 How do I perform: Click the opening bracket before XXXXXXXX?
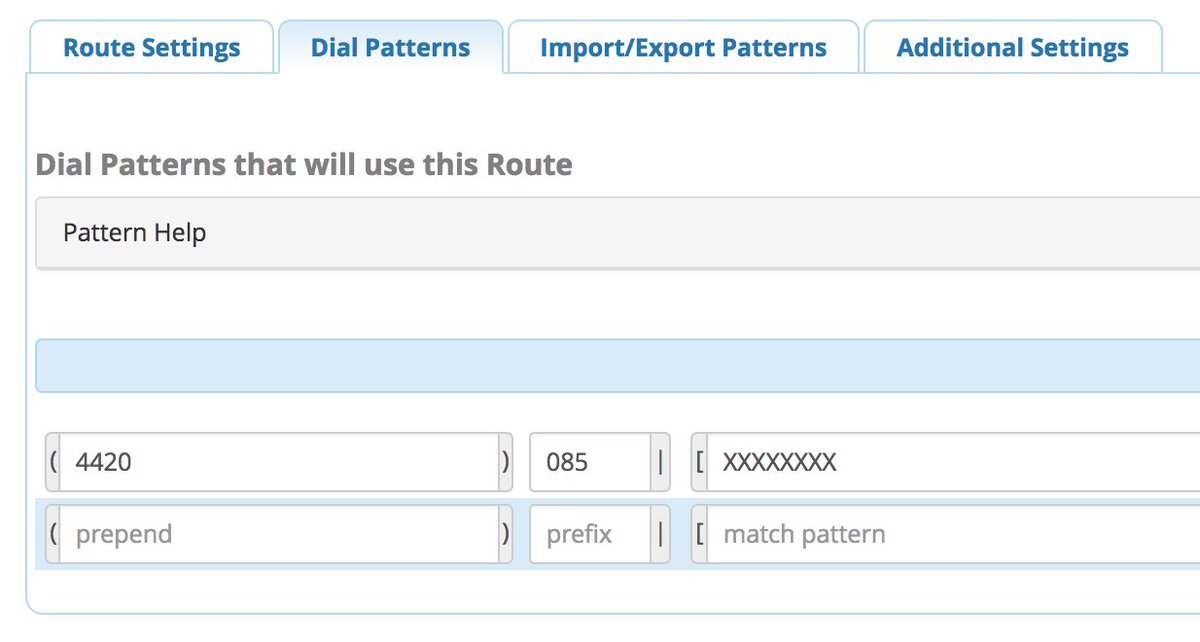(x=699, y=462)
